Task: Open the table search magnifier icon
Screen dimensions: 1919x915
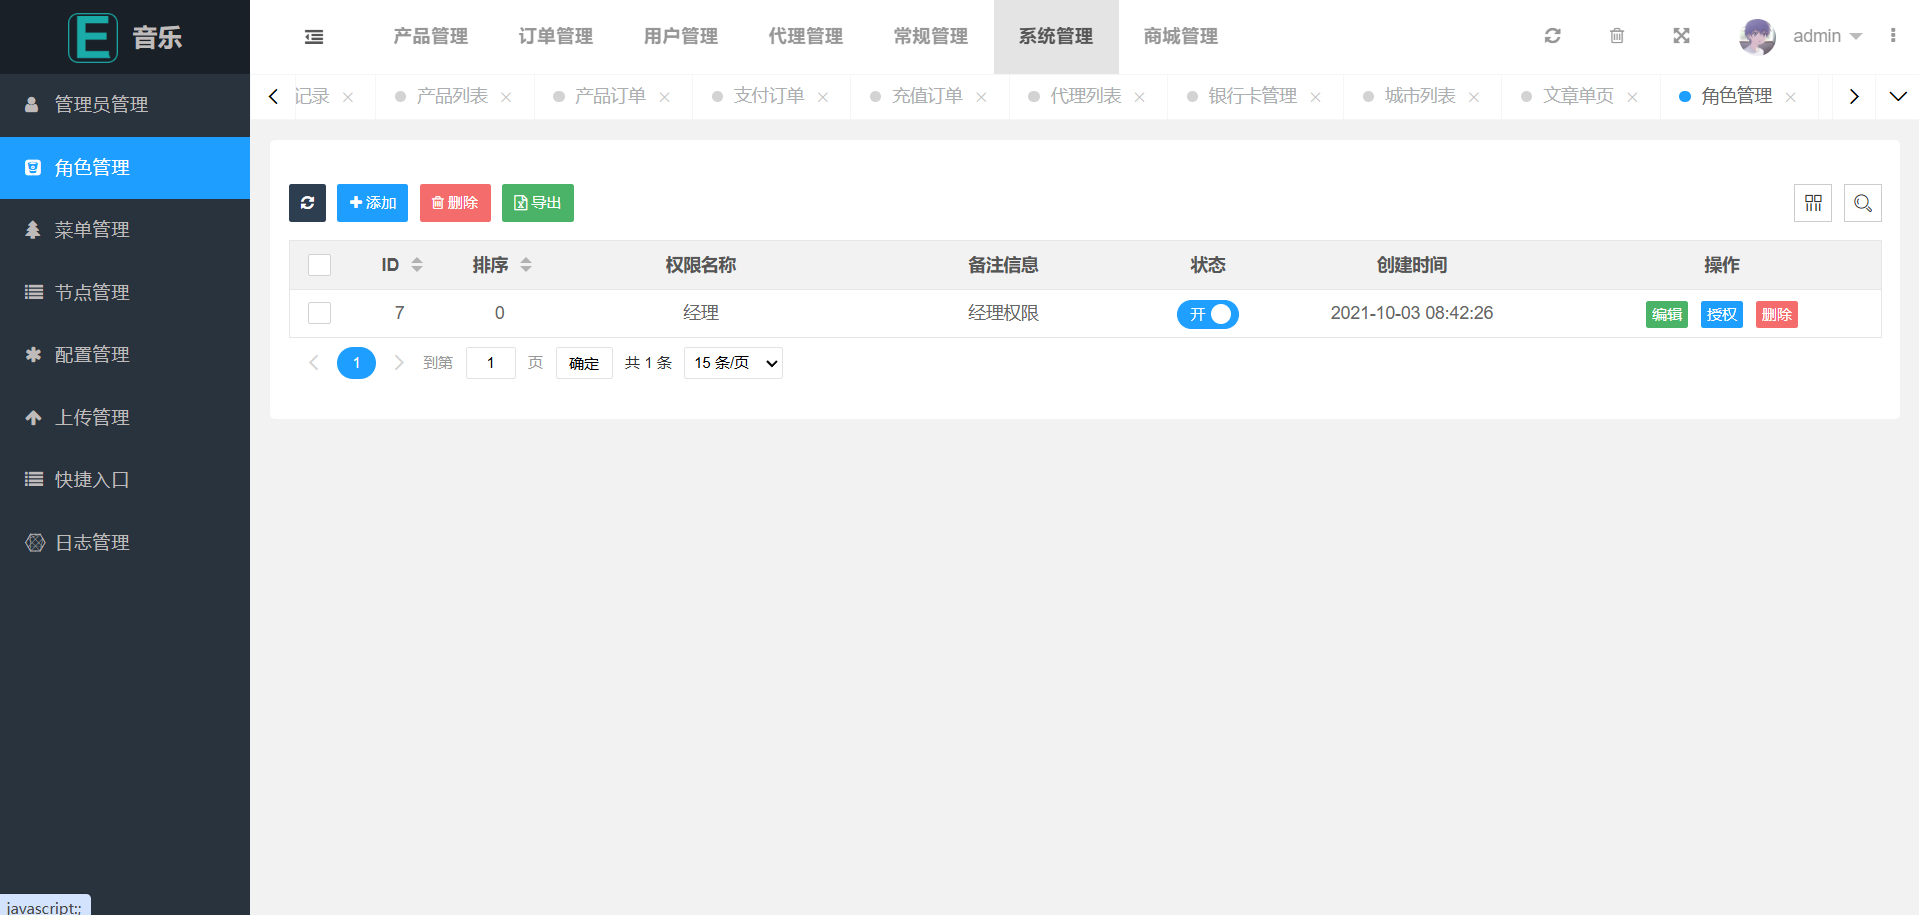Action: tap(1862, 203)
